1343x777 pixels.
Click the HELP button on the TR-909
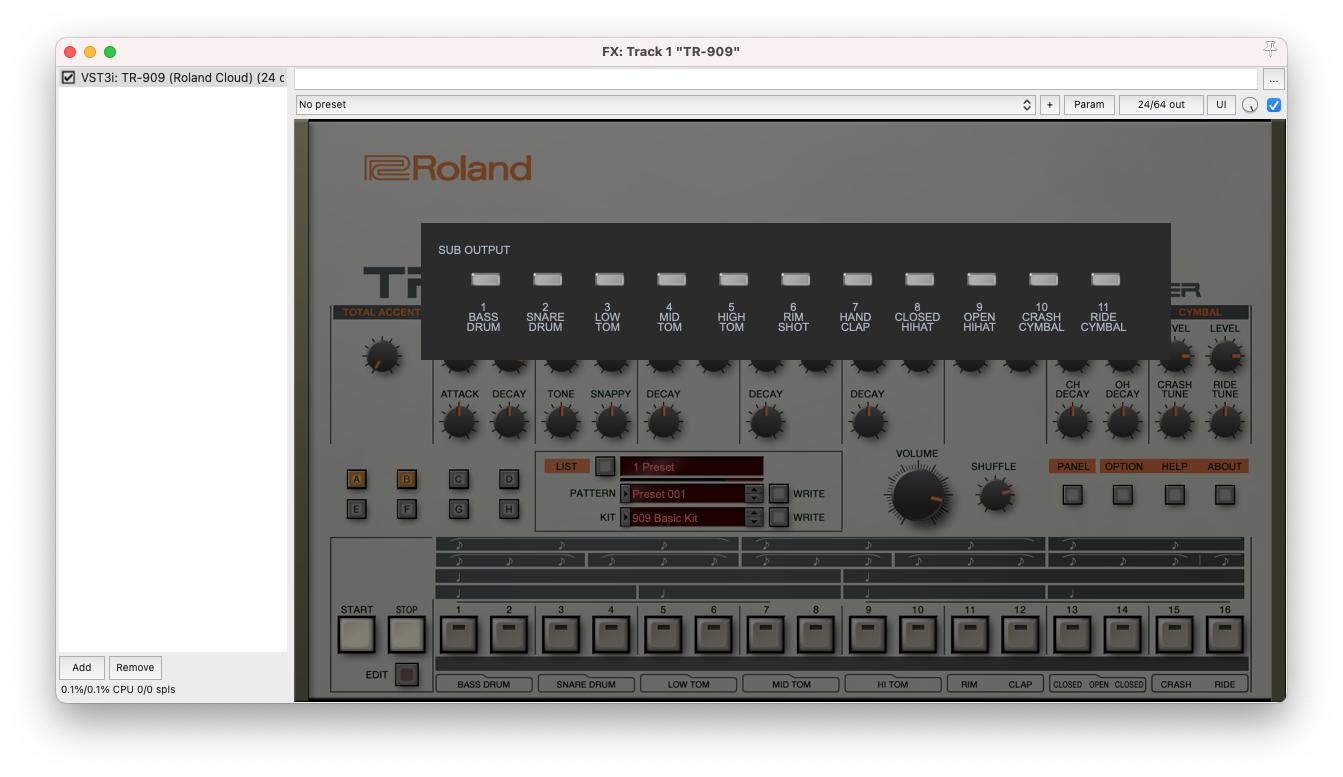click(1174, 495)
